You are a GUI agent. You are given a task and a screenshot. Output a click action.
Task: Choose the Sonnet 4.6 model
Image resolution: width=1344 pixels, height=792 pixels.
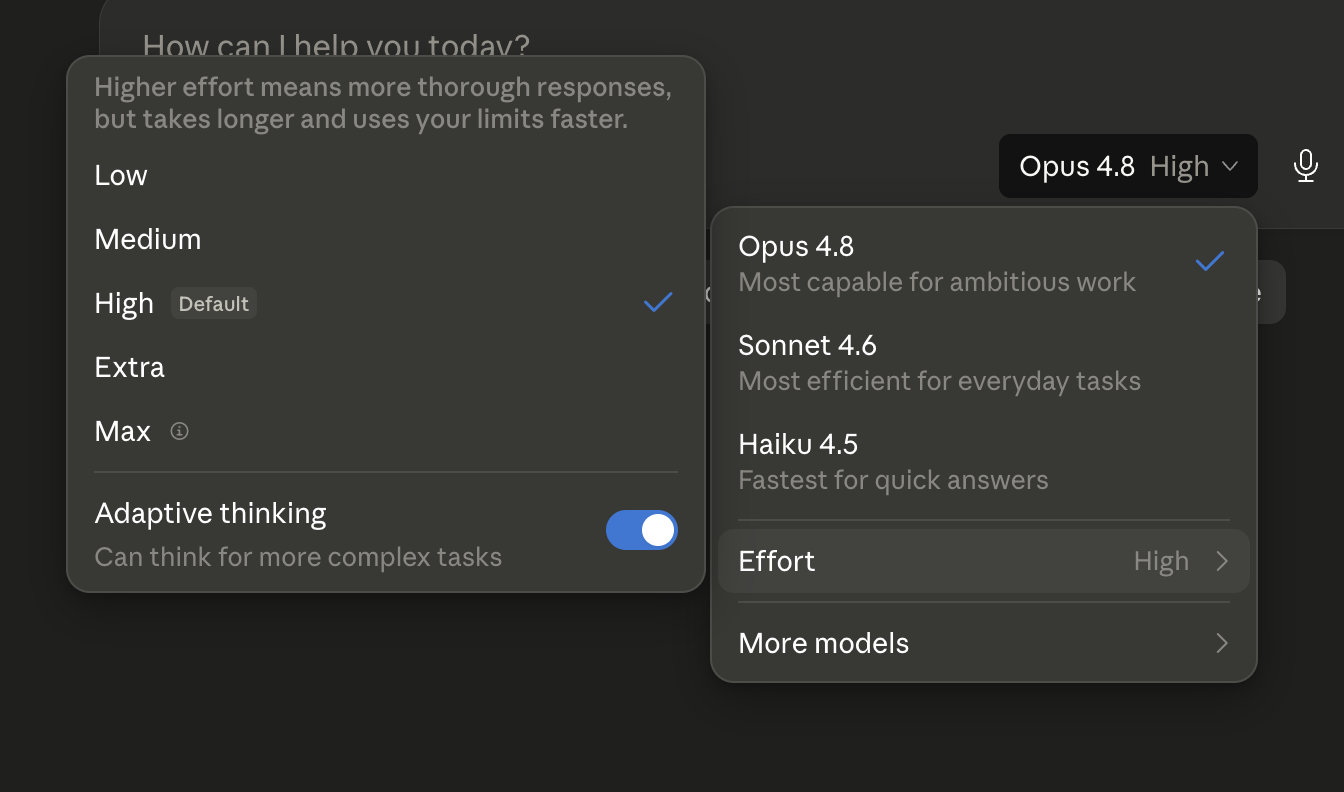[x=984, y=363]
